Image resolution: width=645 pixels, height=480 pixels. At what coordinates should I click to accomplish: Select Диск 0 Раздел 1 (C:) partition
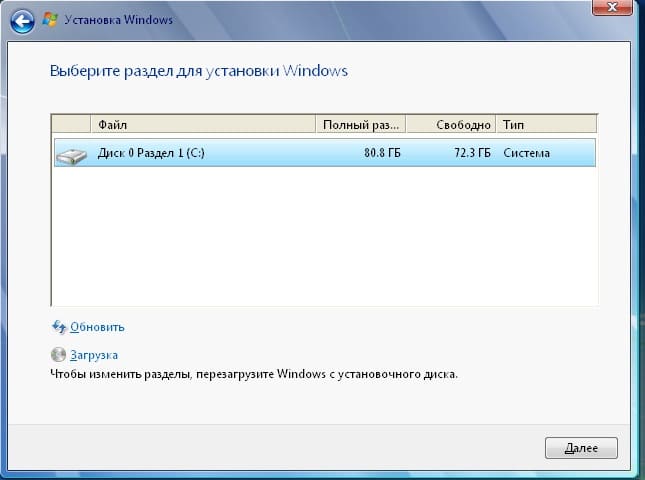(x=150, y=154)
